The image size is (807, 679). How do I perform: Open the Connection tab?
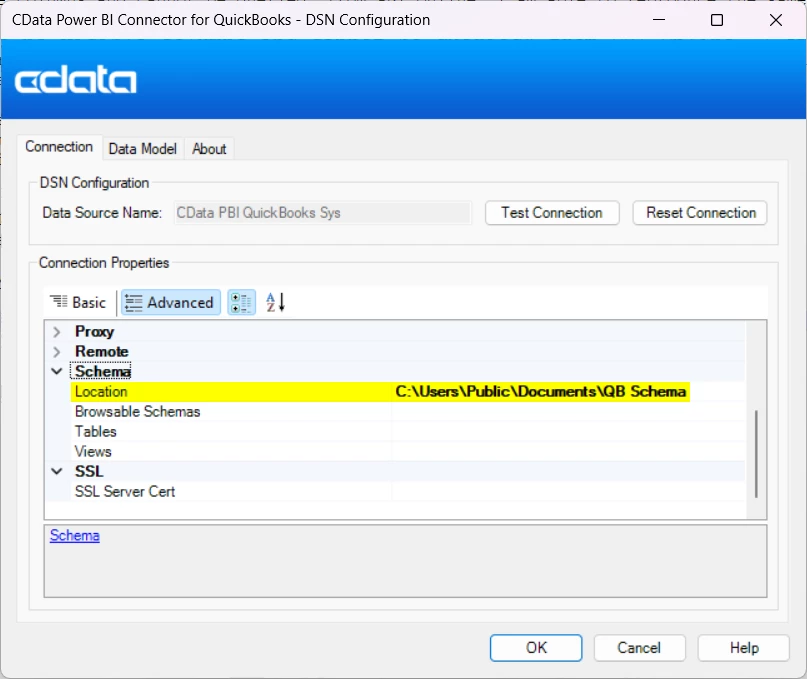click(59, 147)
